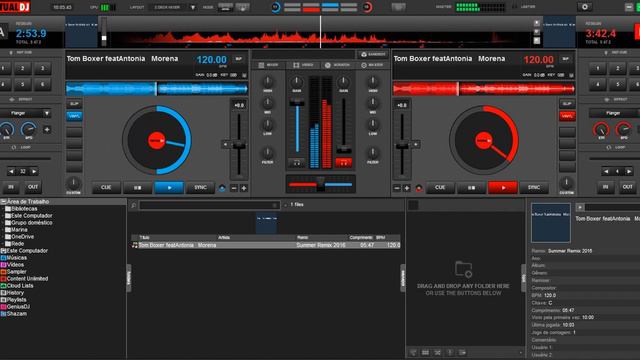Hit CUE on the left deck

(106, 188)
